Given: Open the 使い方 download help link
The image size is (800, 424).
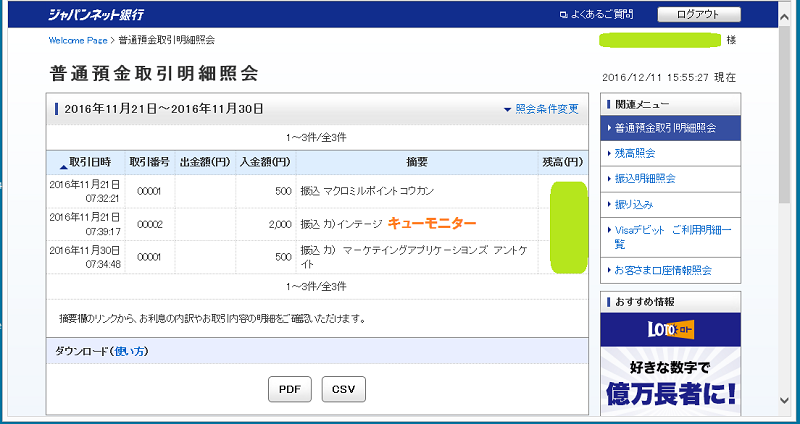Looking at the screenshot, I should coord(130,351).
